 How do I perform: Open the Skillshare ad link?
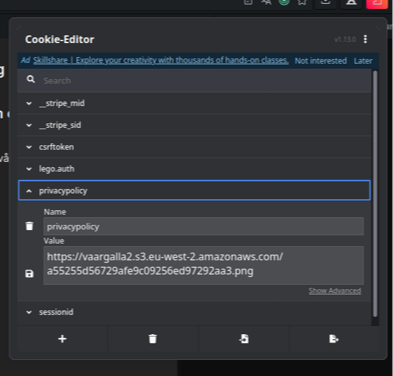coord(161,60)
